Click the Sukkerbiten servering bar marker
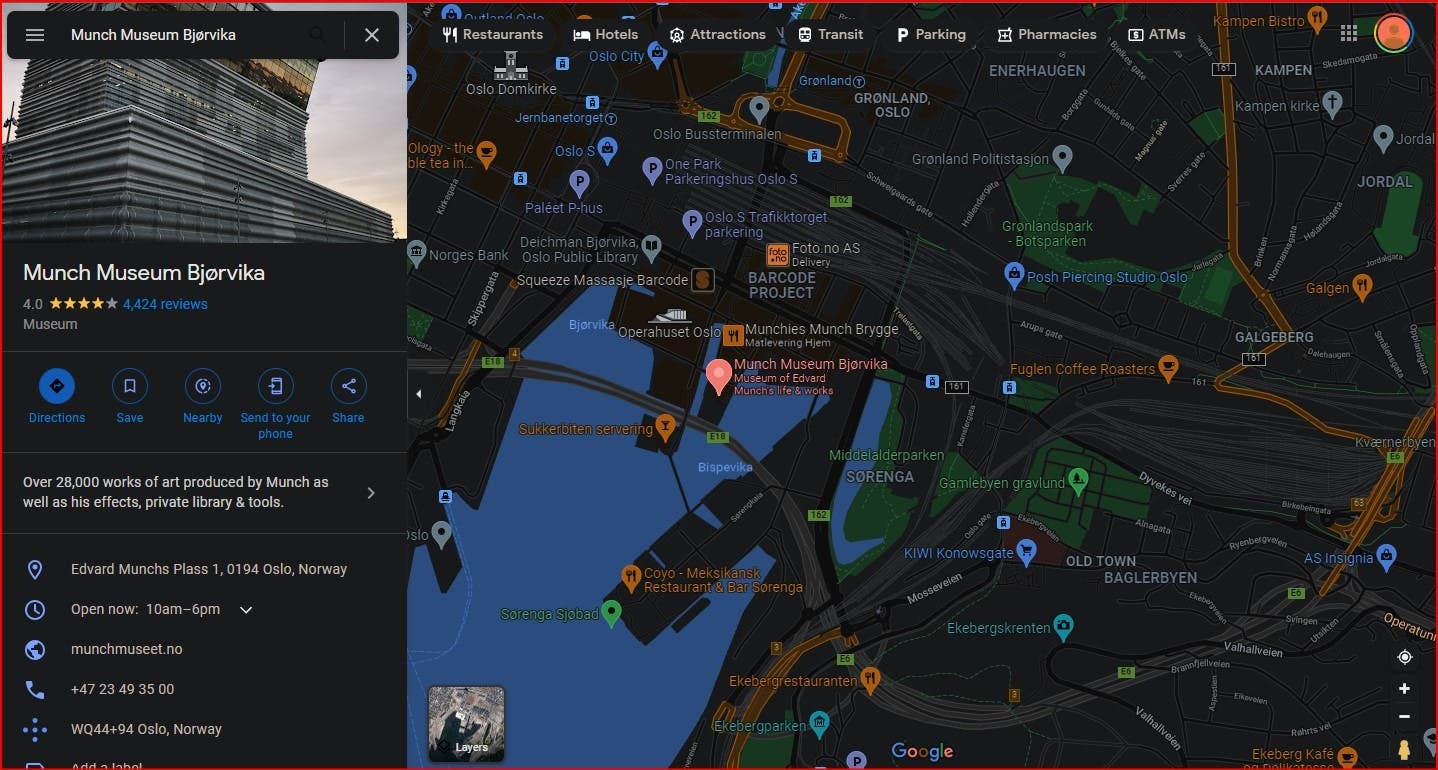1438x770 pixels. 665,429
